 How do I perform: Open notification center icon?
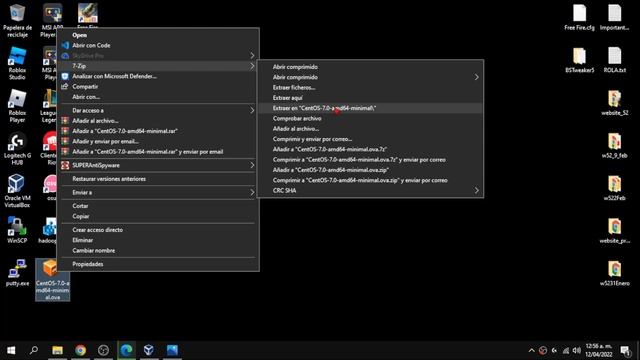pyautogui.click(x=625, y=351)
